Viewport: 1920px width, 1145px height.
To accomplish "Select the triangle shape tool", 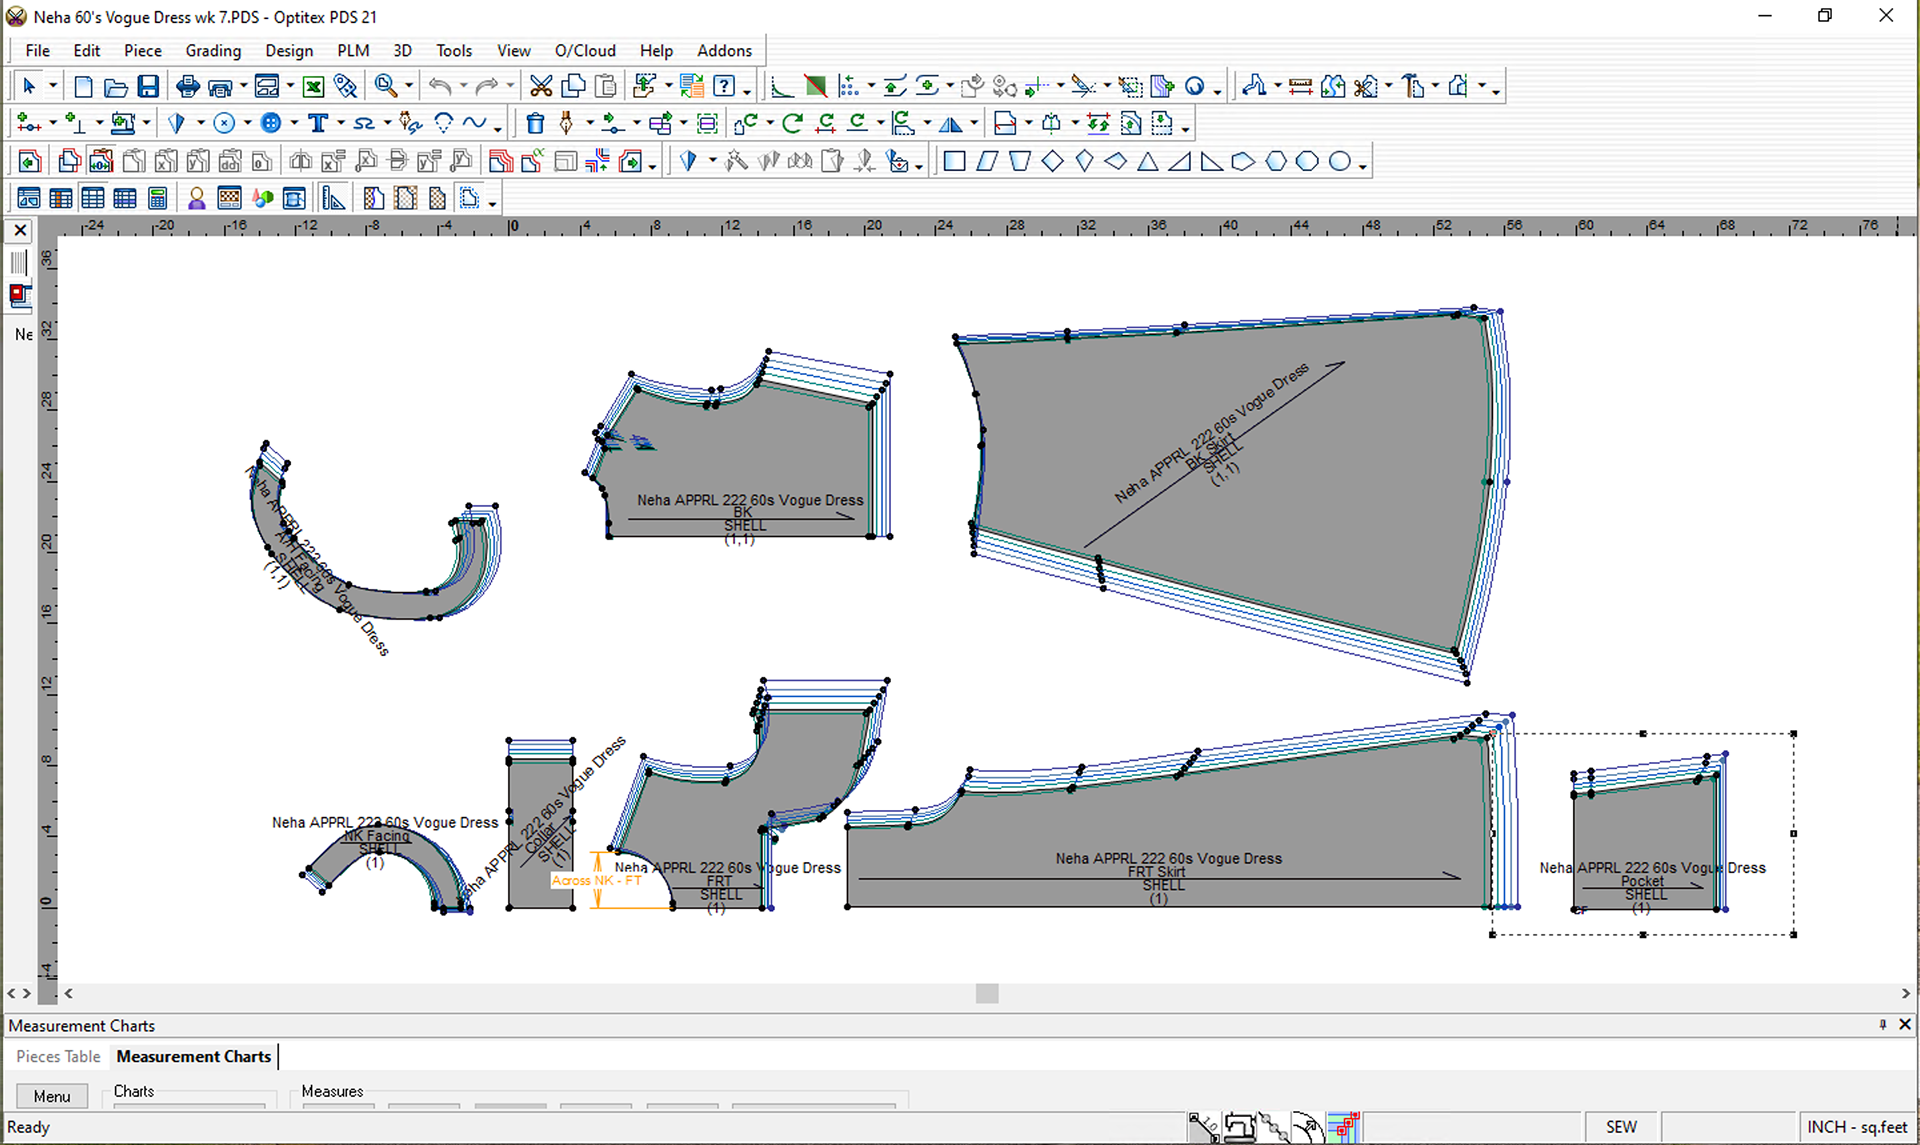I will [1147, 161].
